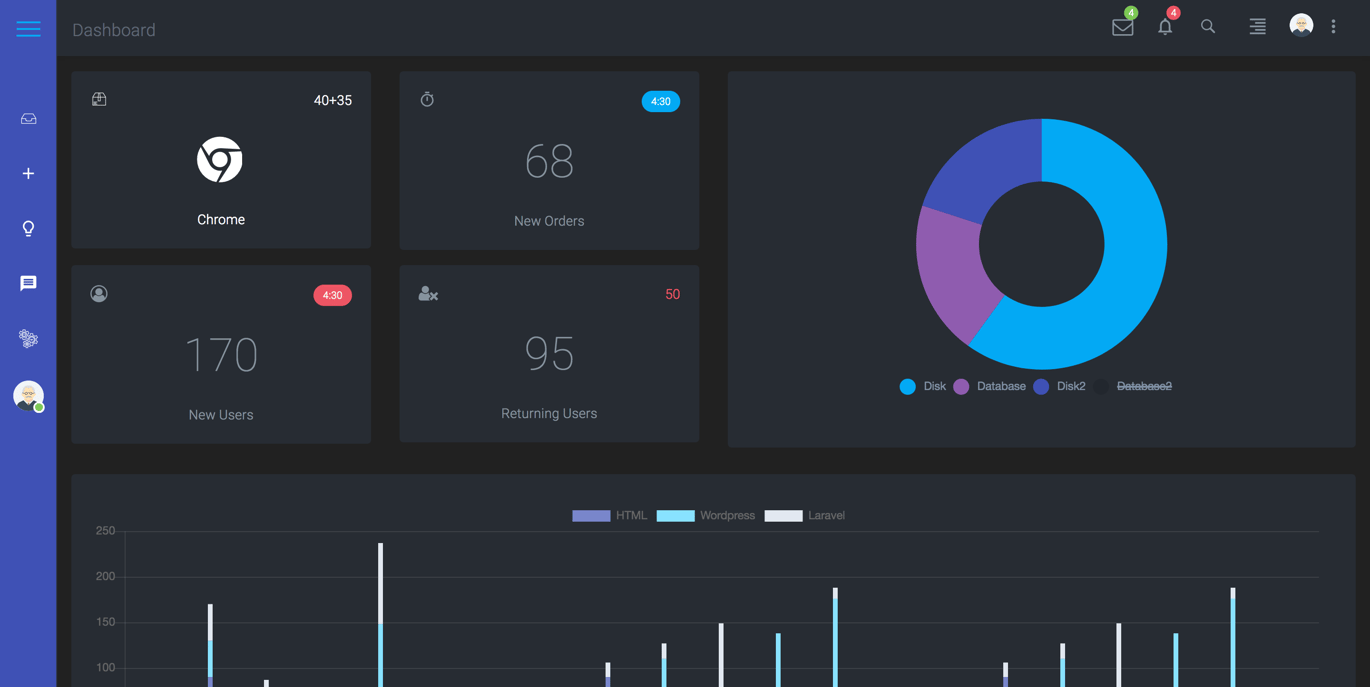Viewport: 1370px width, 687px height.
Task: Click the stopwatch icon on New Orders card
Action: point(427,99)
